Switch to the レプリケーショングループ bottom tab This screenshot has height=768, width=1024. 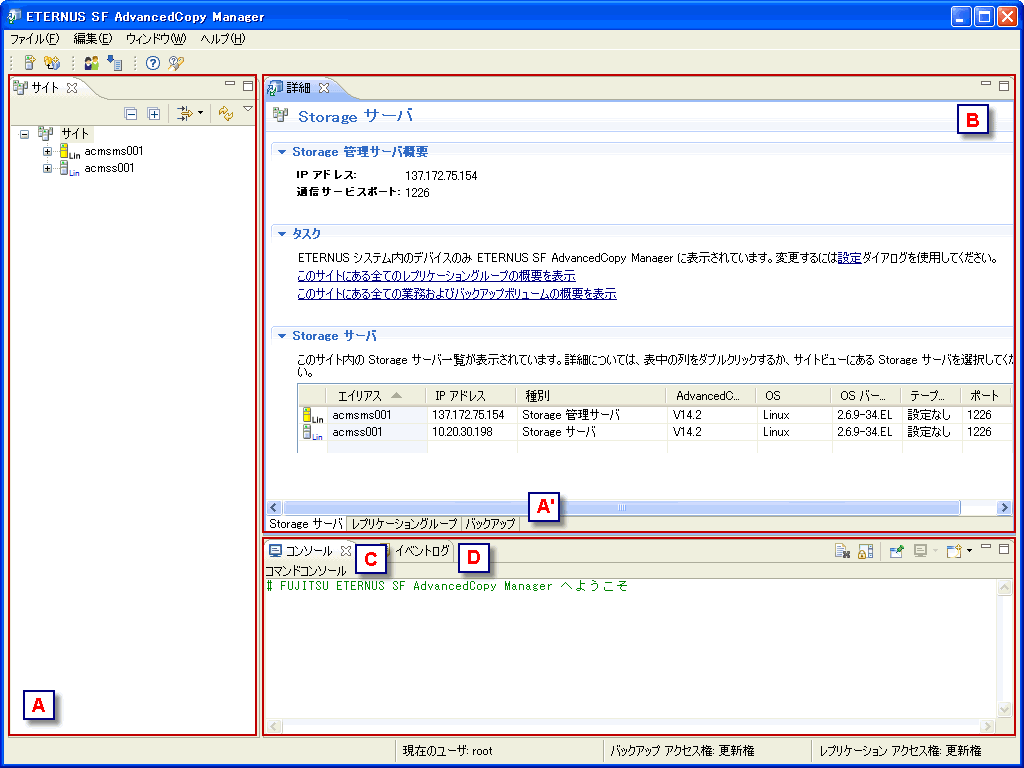(404, 524)
